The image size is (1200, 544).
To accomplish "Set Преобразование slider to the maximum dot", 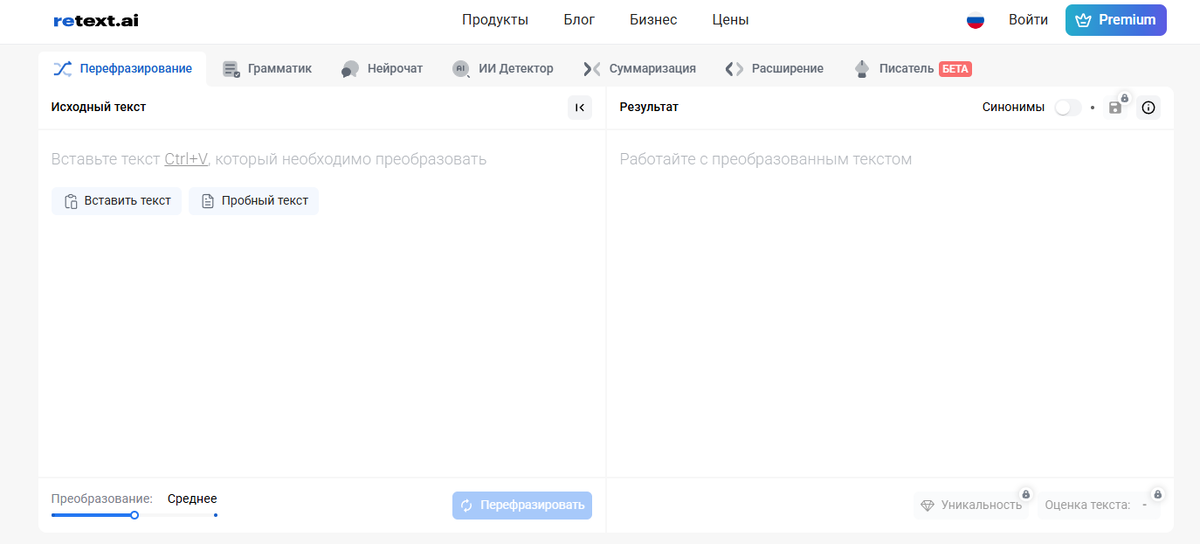I will pos(216,515).
